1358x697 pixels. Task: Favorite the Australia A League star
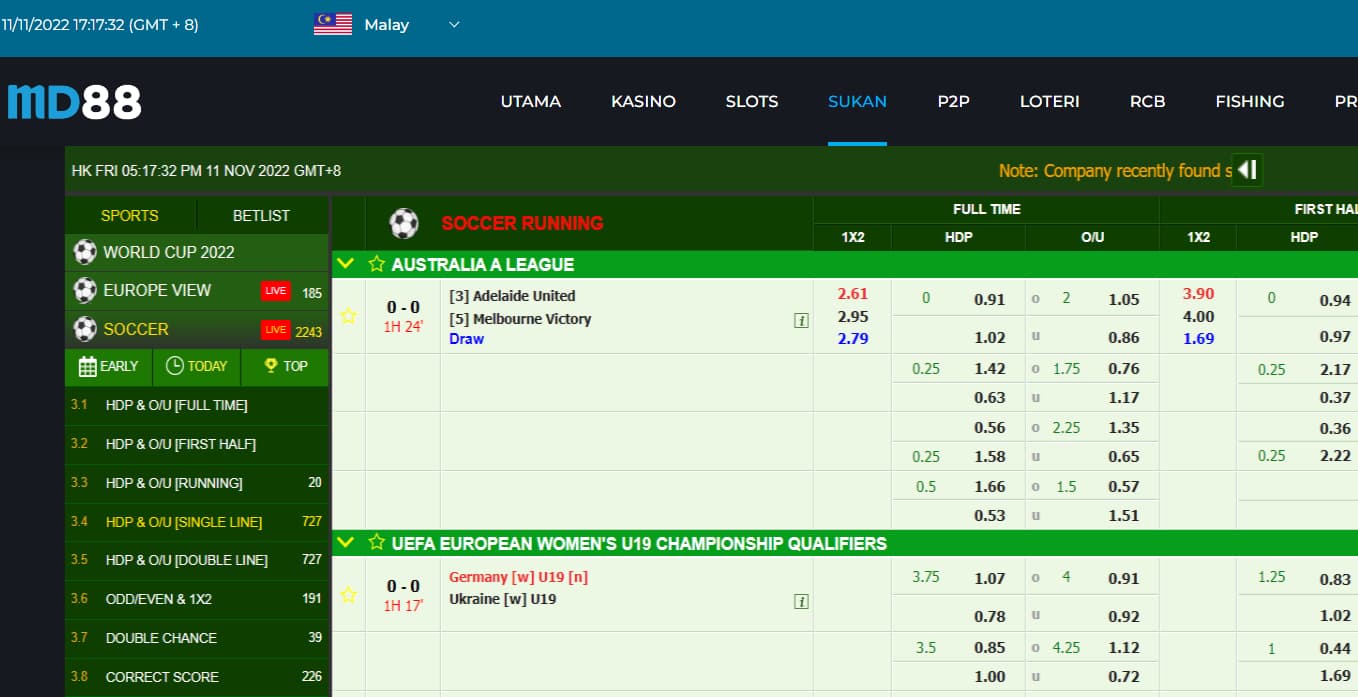coord(376,265)
